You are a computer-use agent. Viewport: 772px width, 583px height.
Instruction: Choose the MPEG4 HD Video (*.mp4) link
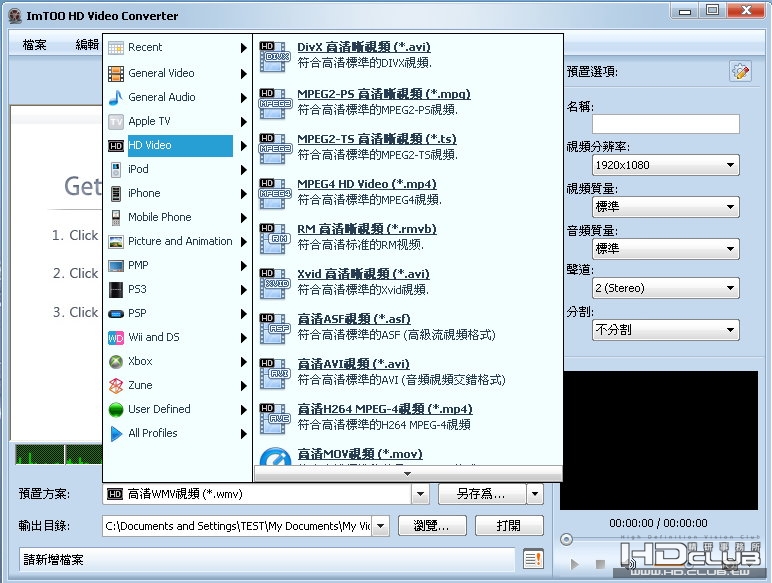tap(367, 184)
